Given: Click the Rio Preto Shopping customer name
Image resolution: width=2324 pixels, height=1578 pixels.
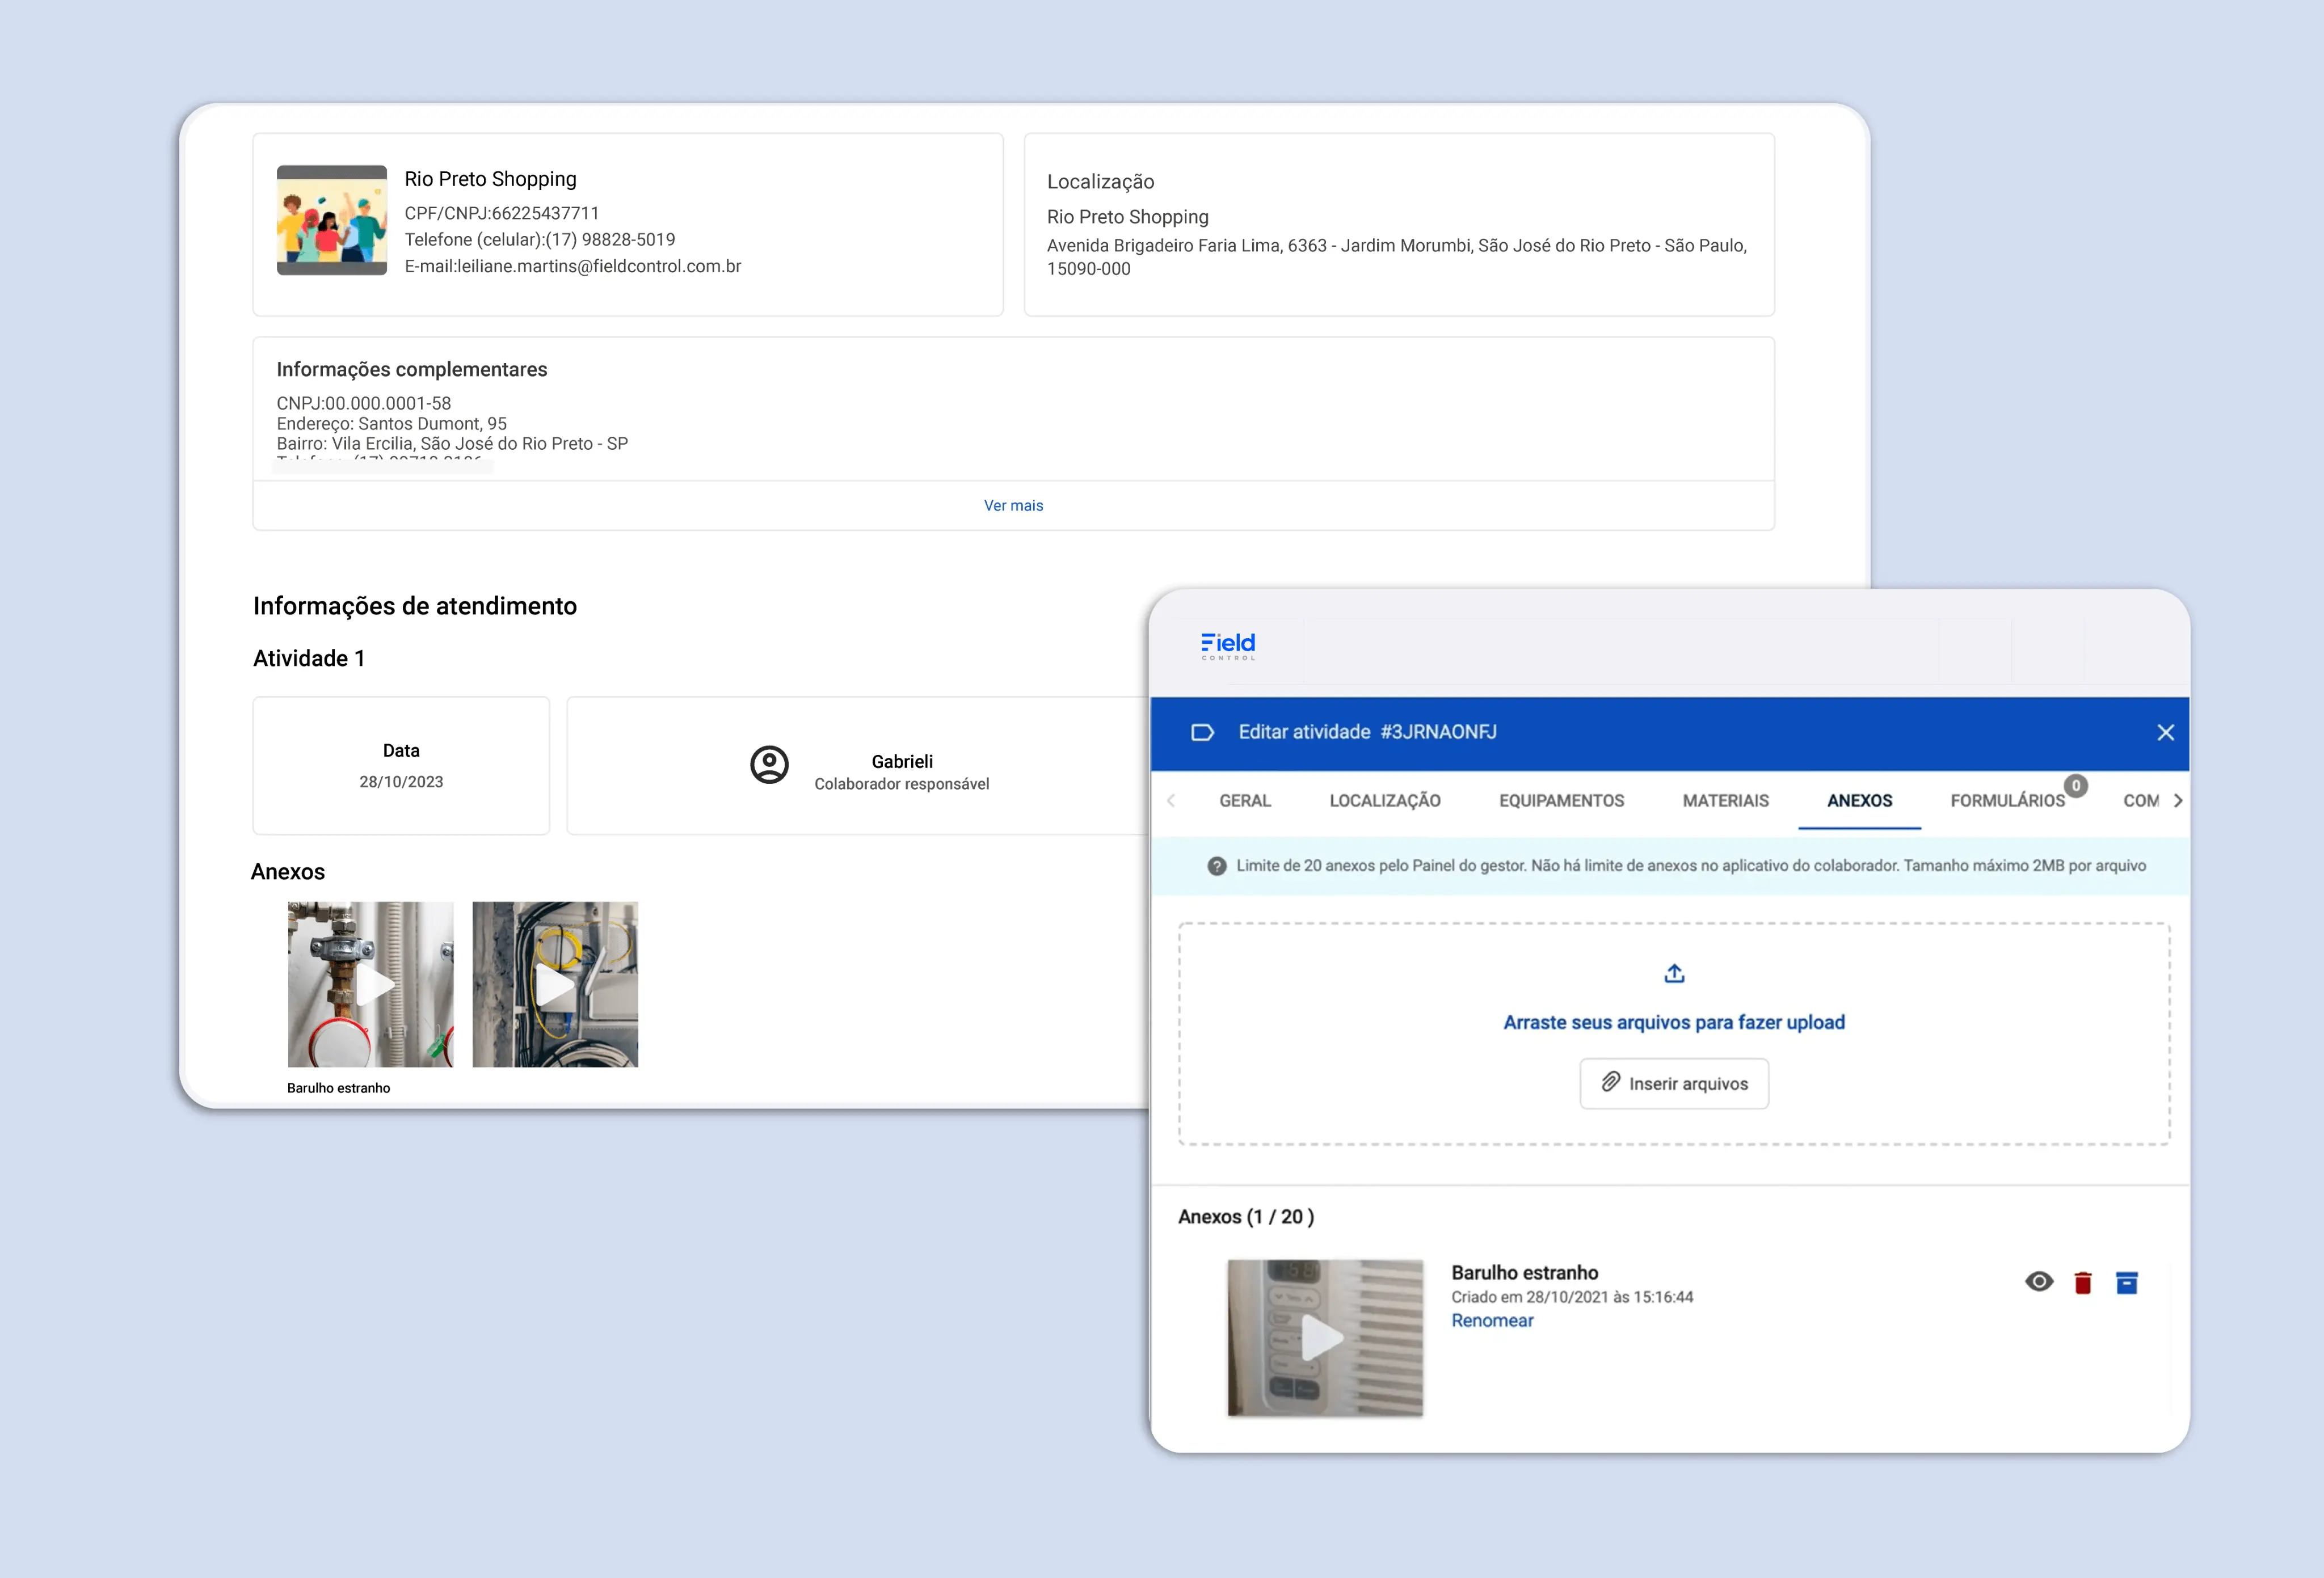Looking at the screenshot, I should (x=490, y=179).
